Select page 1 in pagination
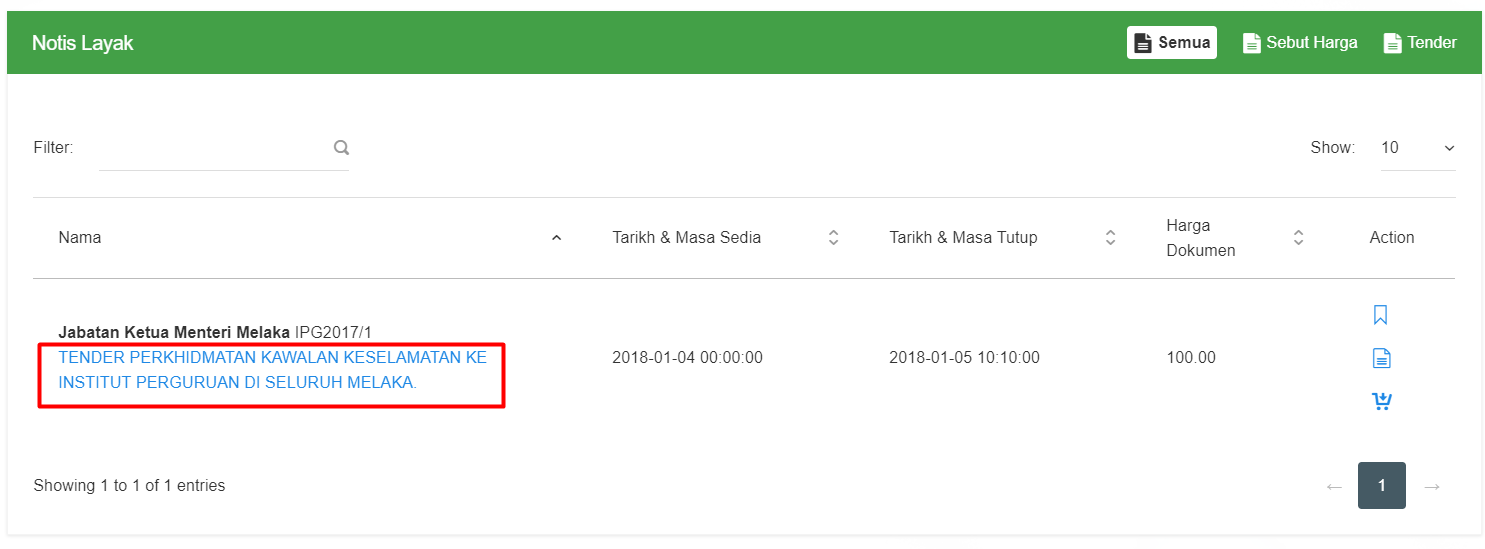The image size is (1485, 549). click(1382, 486)
